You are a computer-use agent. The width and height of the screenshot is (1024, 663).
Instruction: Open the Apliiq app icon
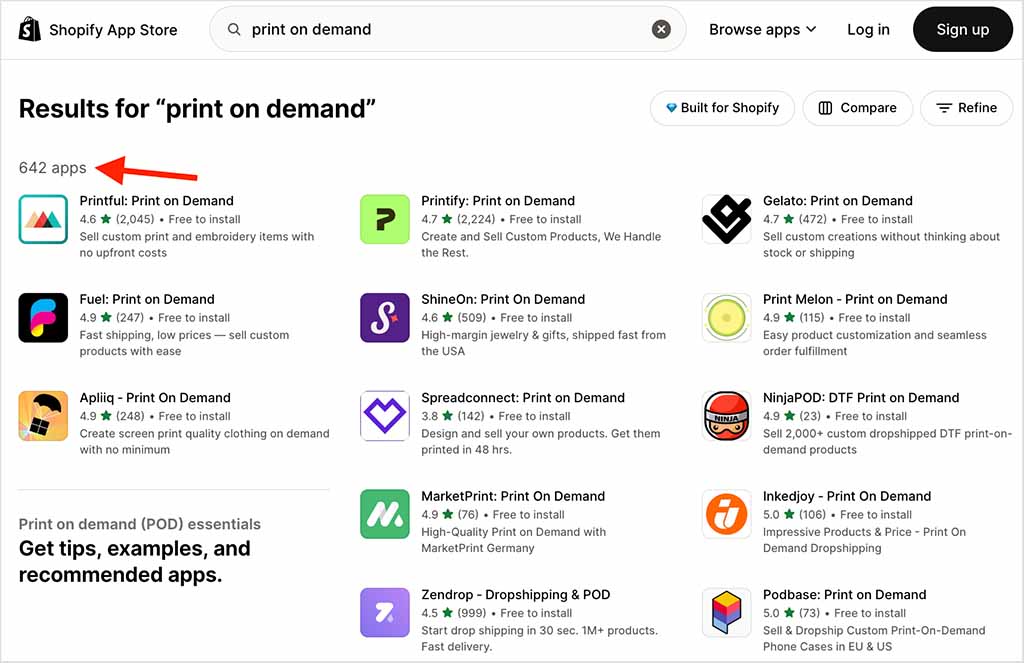pyautogui.click(x=43, y=416)
